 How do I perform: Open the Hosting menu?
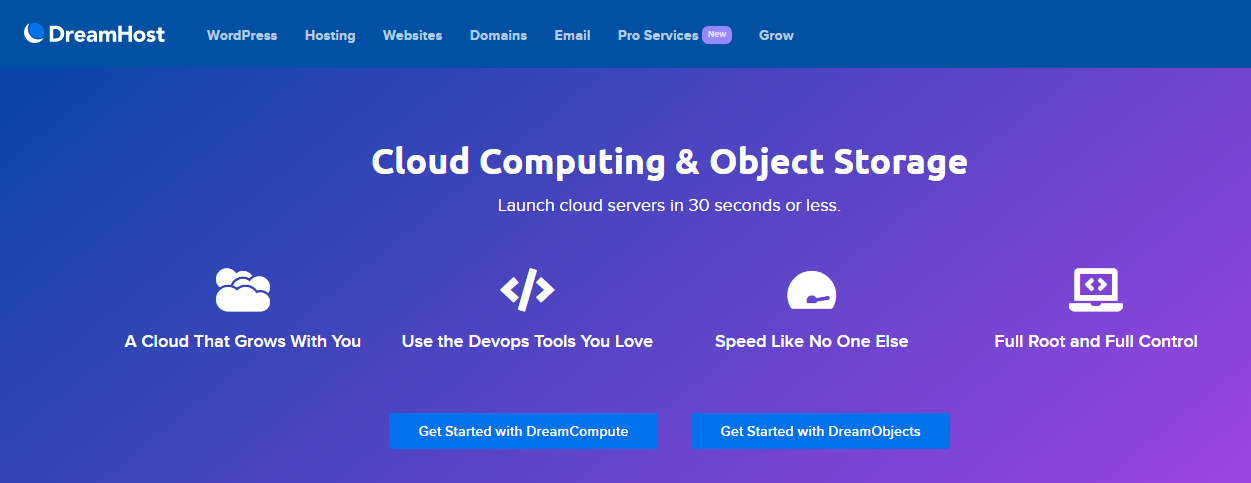[x=330, y=35]
